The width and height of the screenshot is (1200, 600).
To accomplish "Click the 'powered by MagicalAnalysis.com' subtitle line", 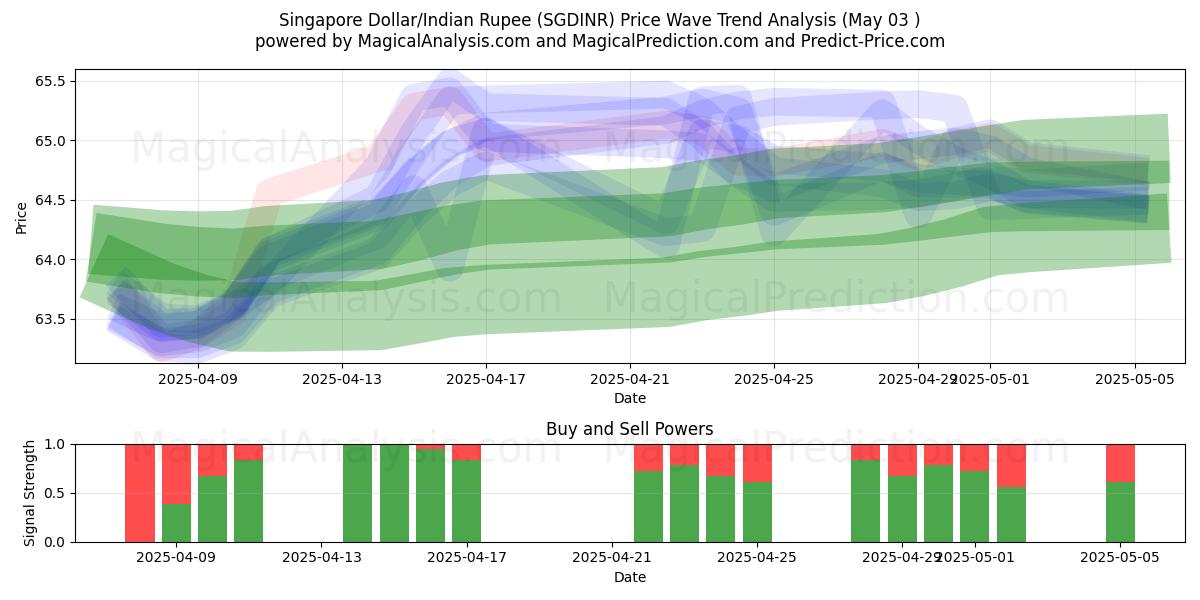I will click(600, 41).
